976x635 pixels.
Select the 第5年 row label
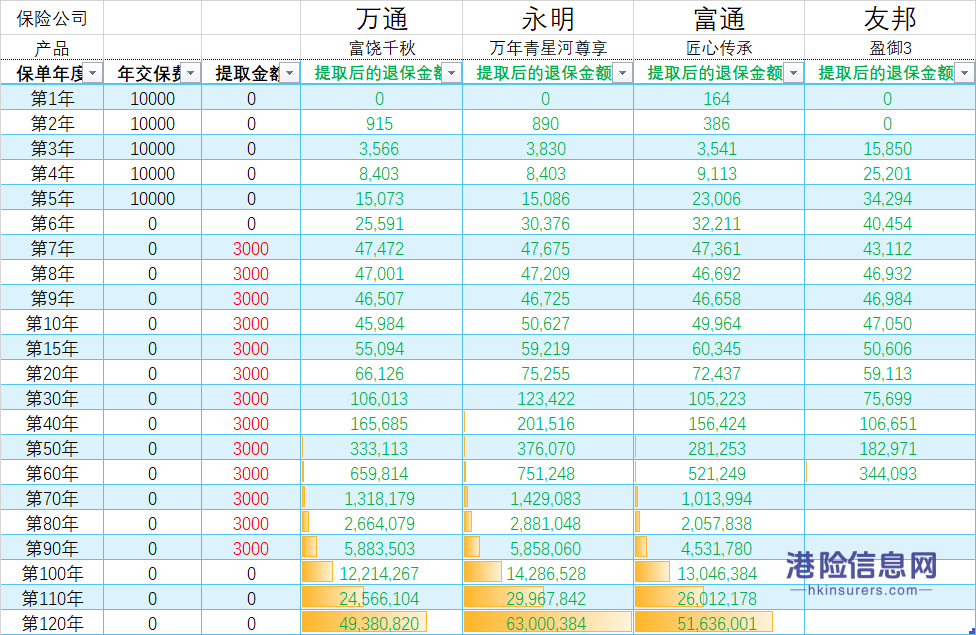click(52, 198)
